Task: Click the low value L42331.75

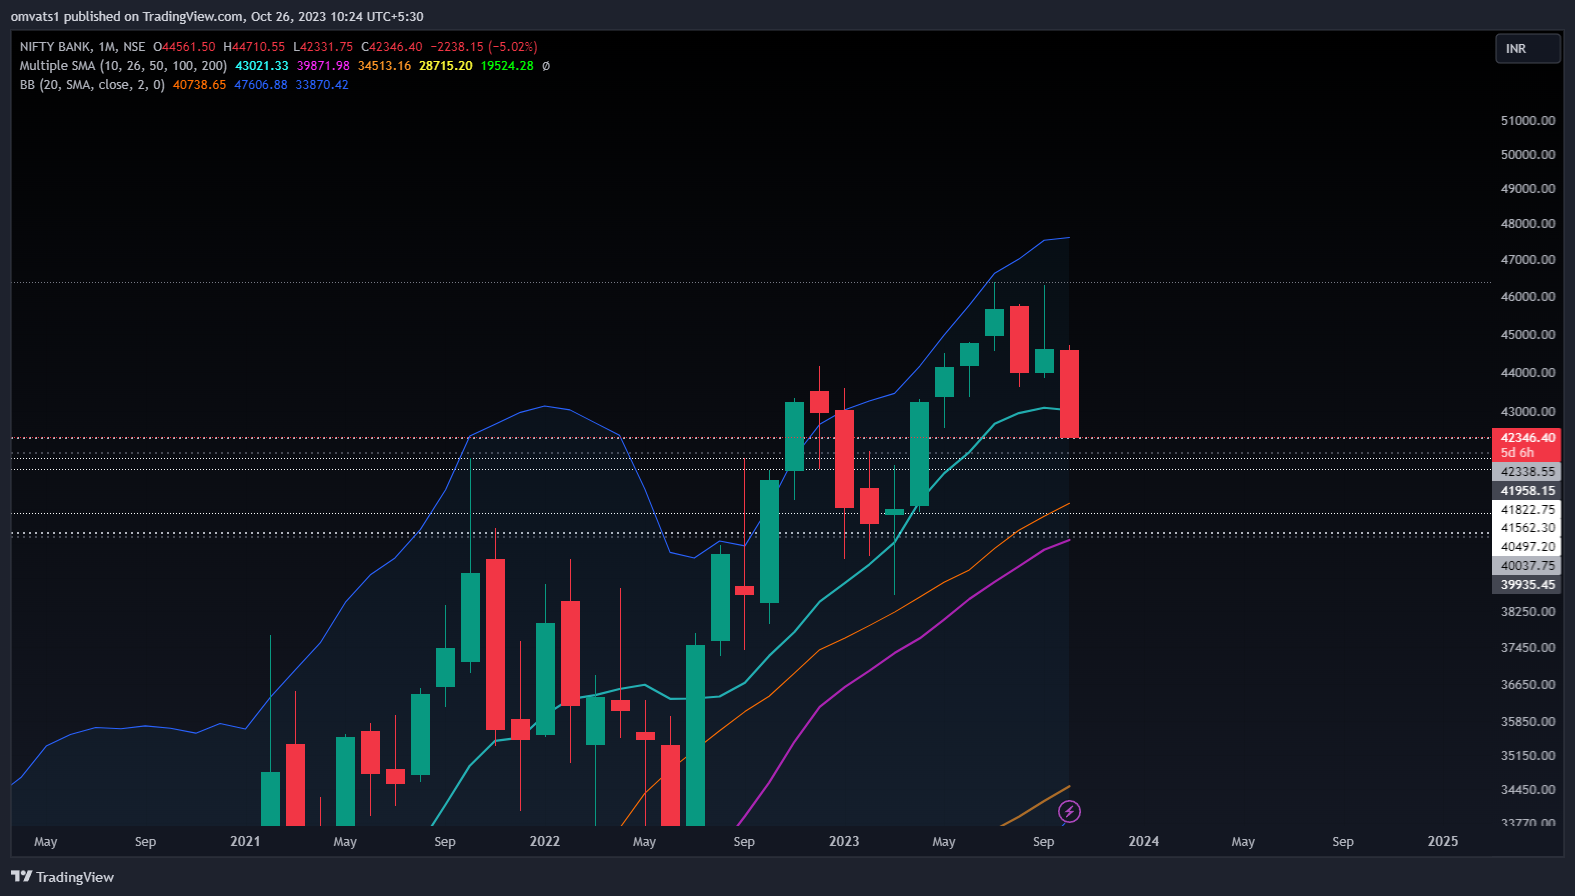Action: click(x=323, y=47)
